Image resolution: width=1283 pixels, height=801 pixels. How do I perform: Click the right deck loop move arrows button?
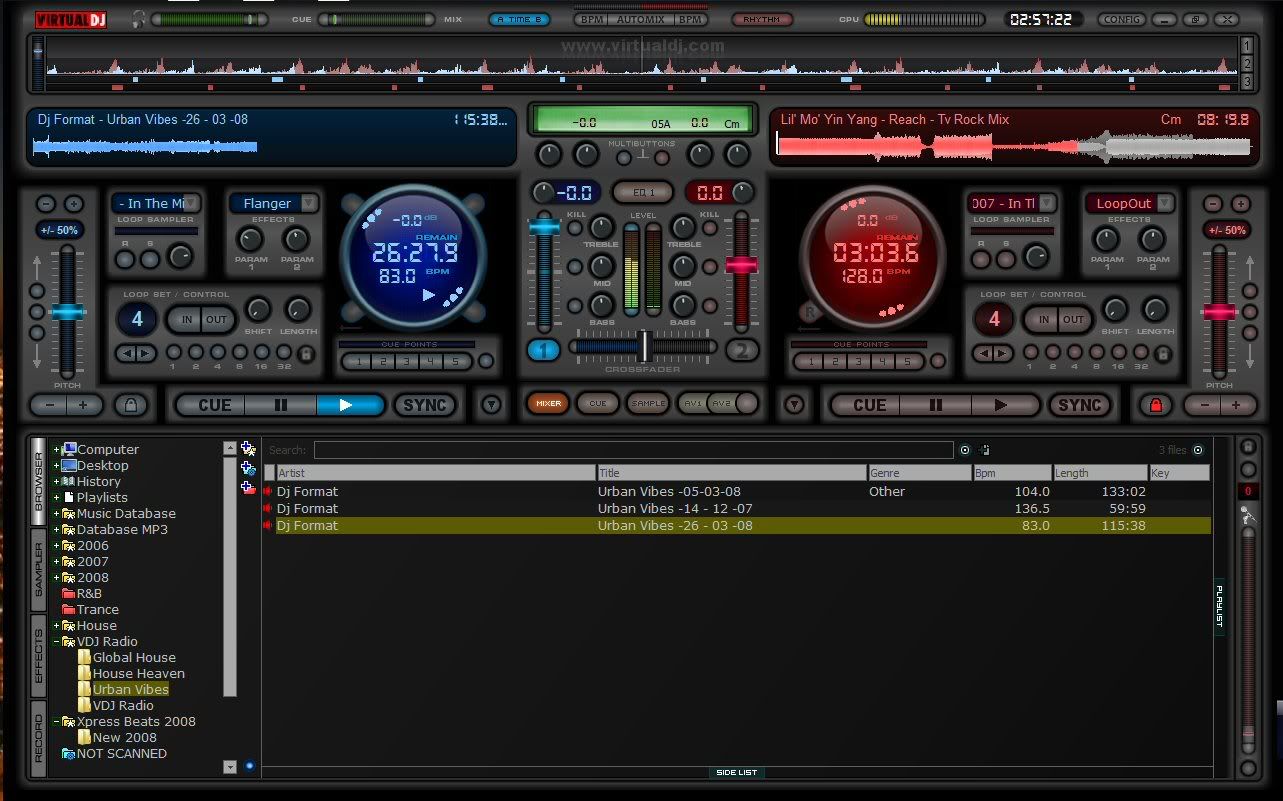(x=993, y=353)
